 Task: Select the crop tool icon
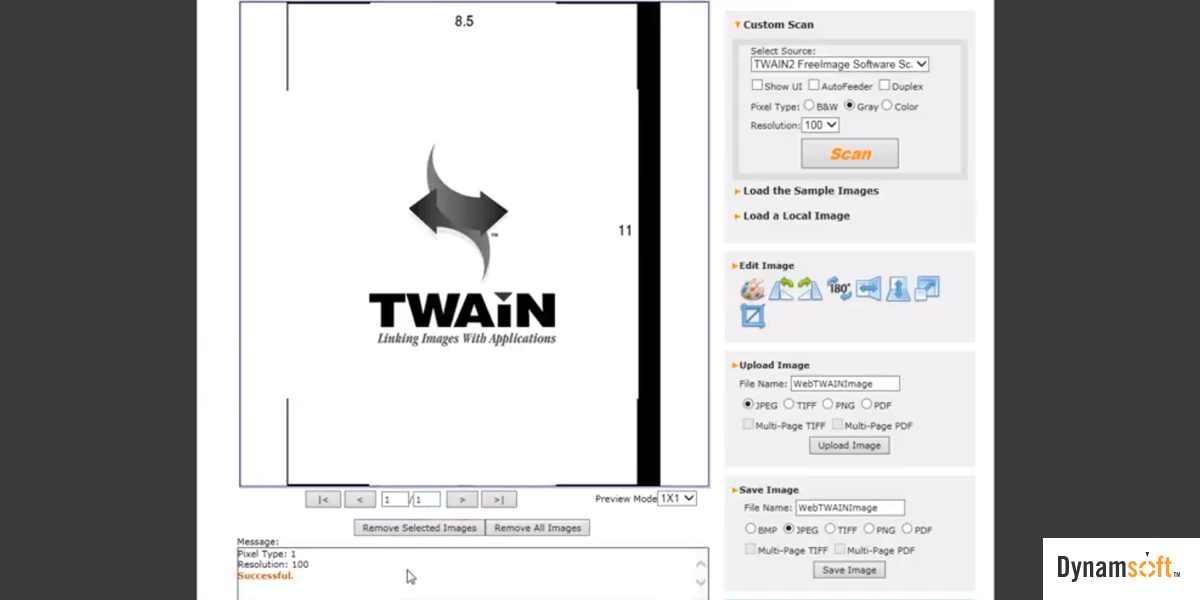752,317
